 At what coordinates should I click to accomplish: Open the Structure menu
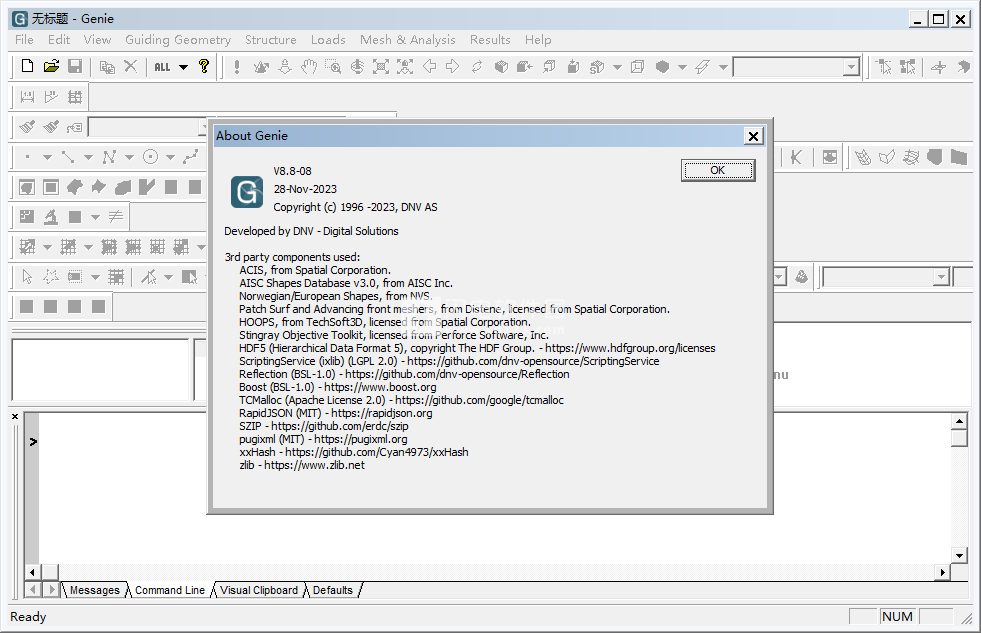pyautogui.click(x=270, y=39)
